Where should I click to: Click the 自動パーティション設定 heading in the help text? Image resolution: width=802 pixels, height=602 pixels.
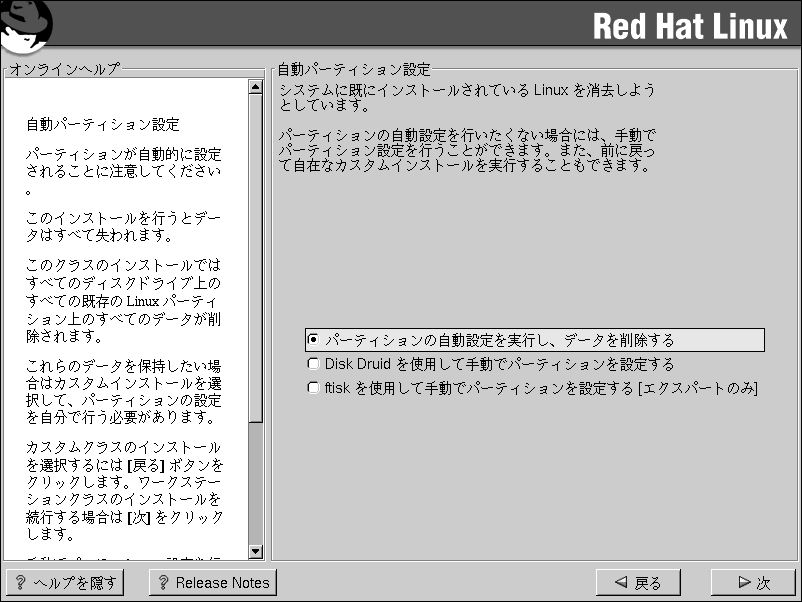pyautogui.click(x=103, y=125)
